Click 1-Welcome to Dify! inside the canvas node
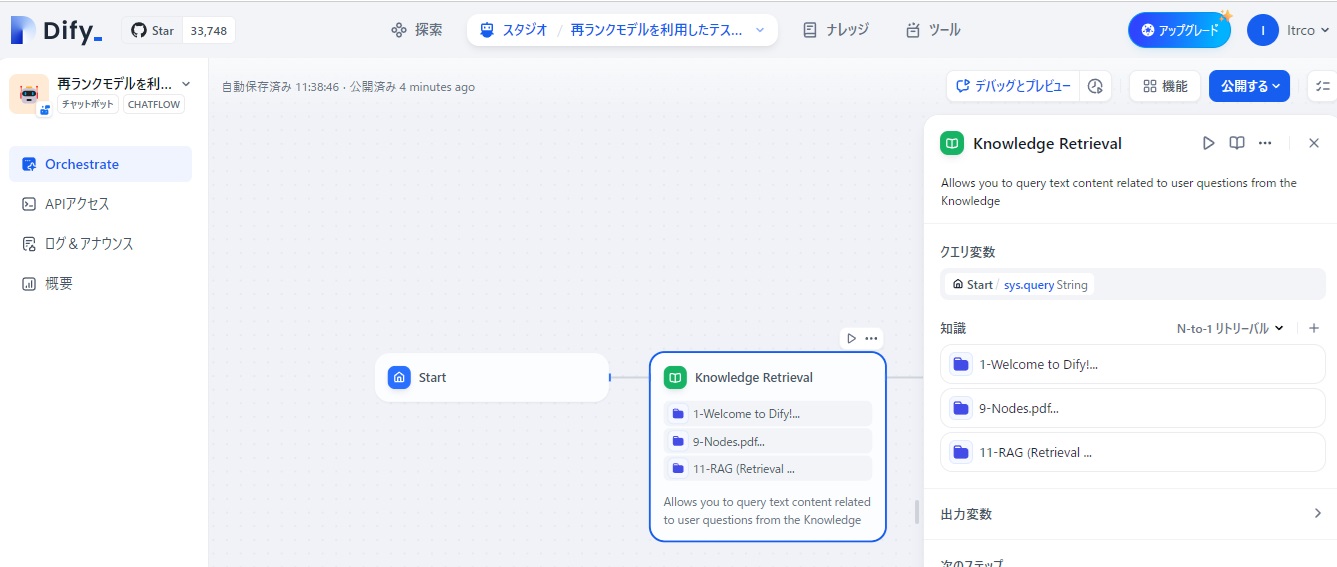The height and width of the screenshot is (567, 1337). click(x=768, y=414)
